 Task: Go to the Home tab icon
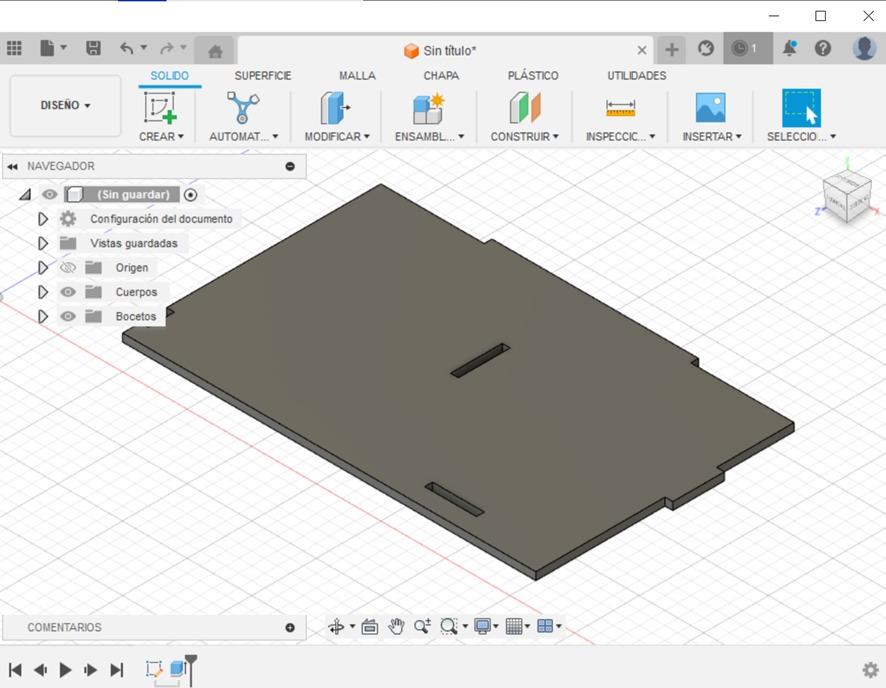pyautogui.click(x=215, y=51)
